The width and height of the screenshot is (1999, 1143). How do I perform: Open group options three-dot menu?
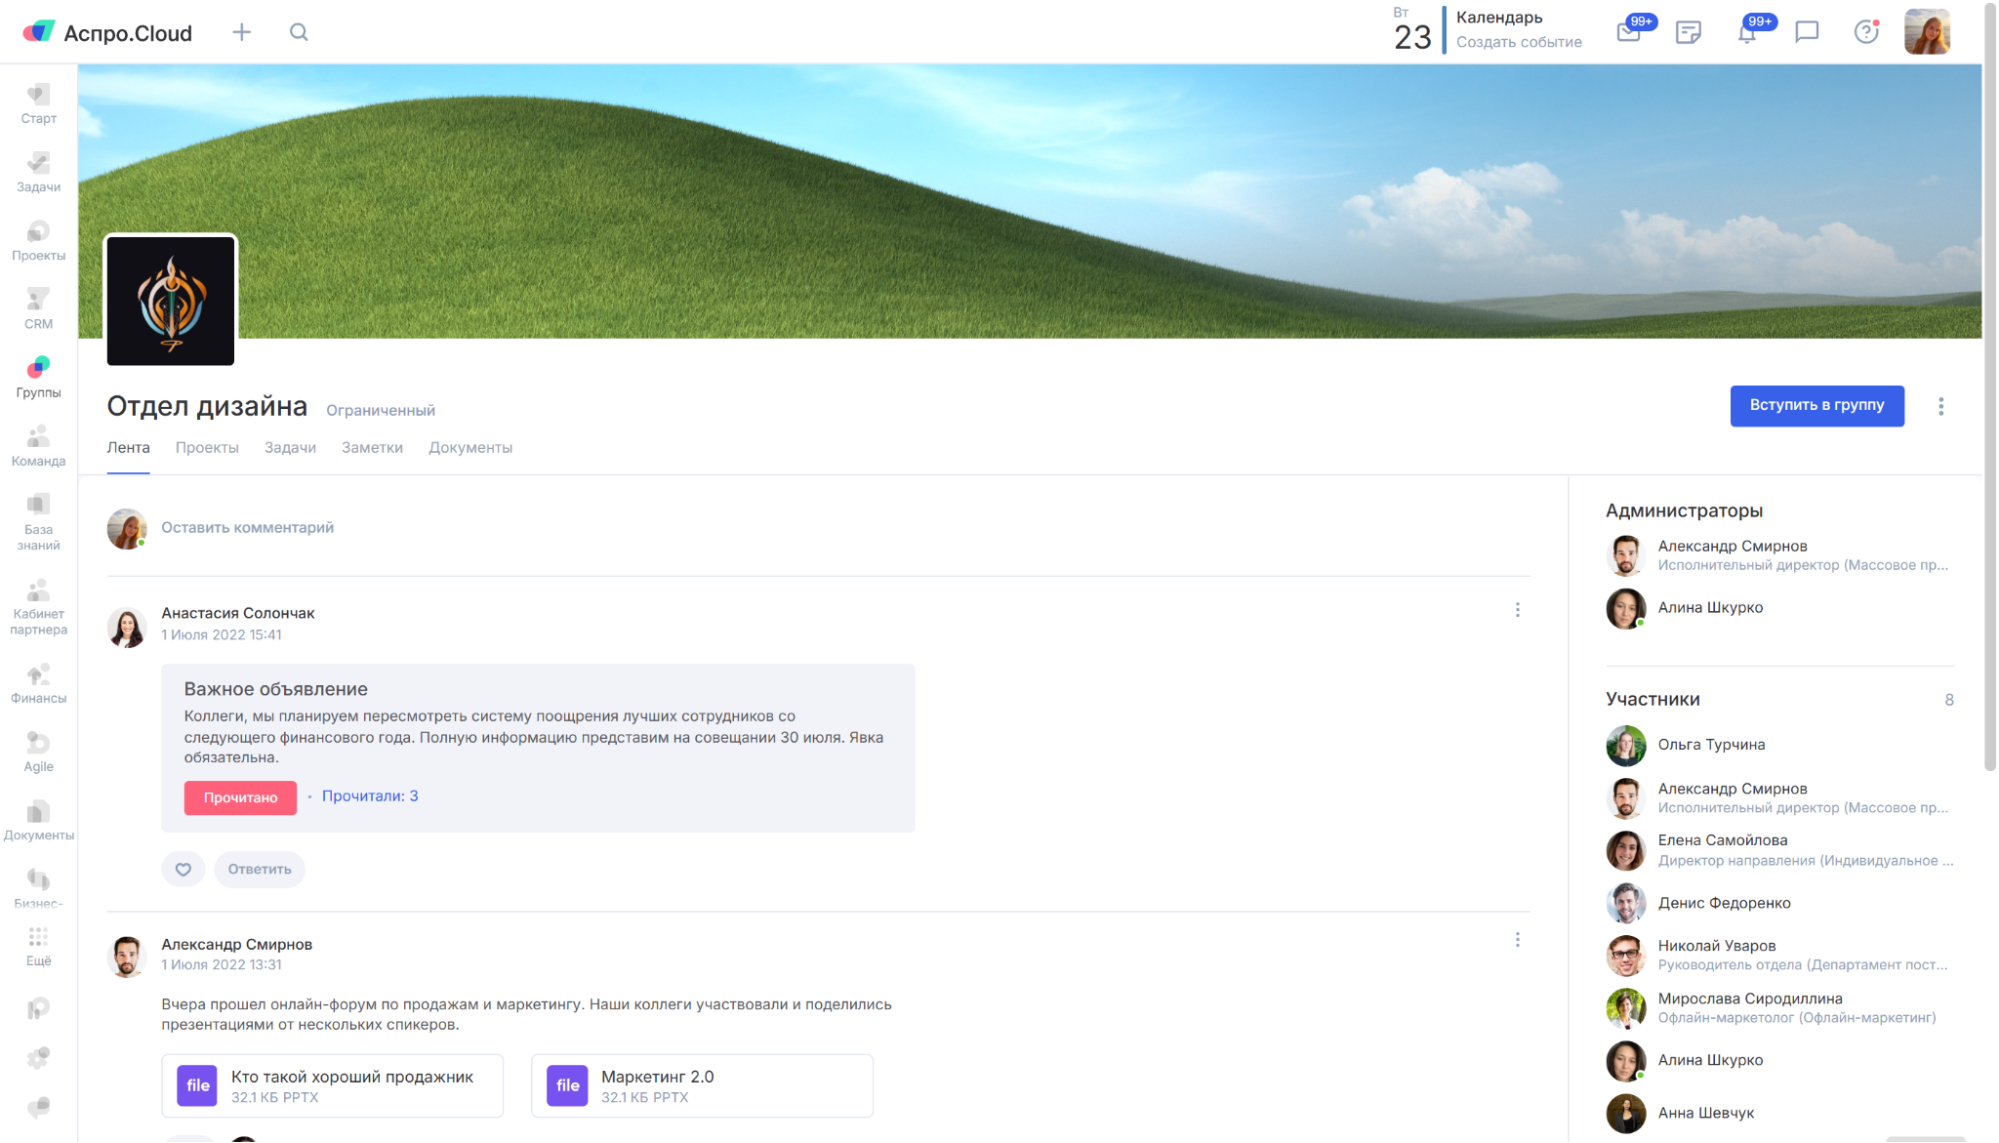click(1941, 406)
